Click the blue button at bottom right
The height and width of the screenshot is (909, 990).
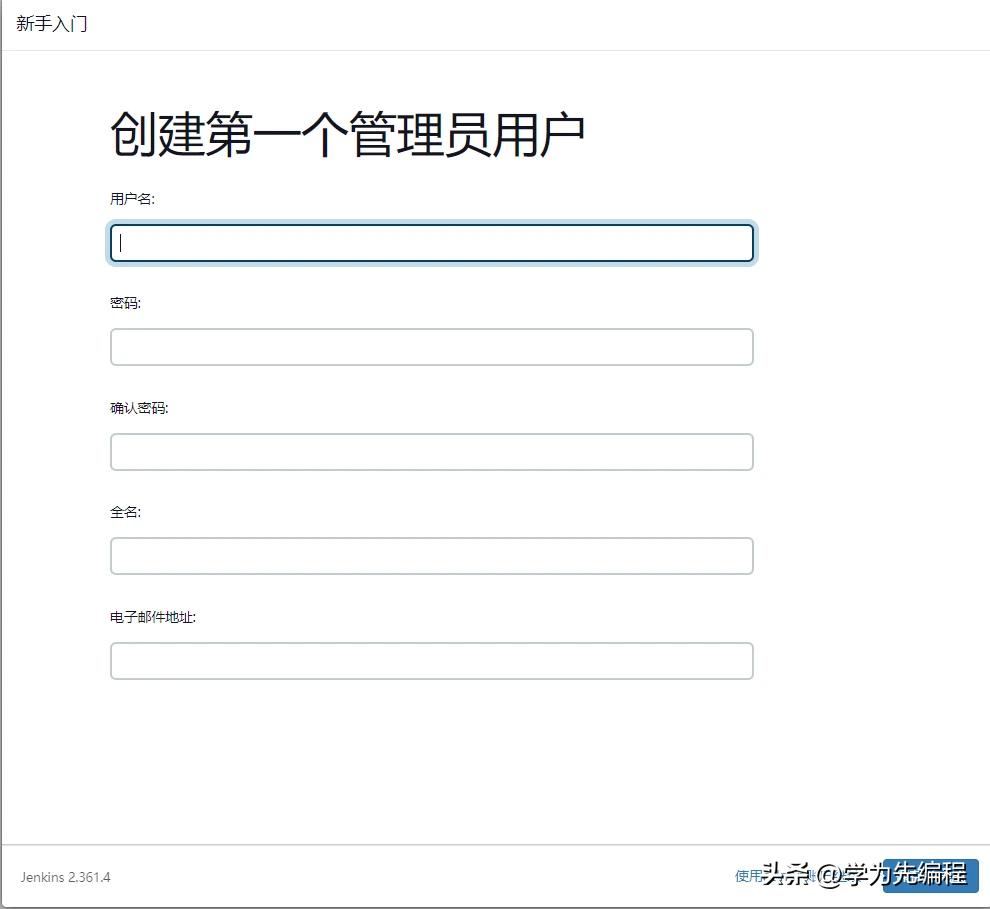[x=930, y=874]
